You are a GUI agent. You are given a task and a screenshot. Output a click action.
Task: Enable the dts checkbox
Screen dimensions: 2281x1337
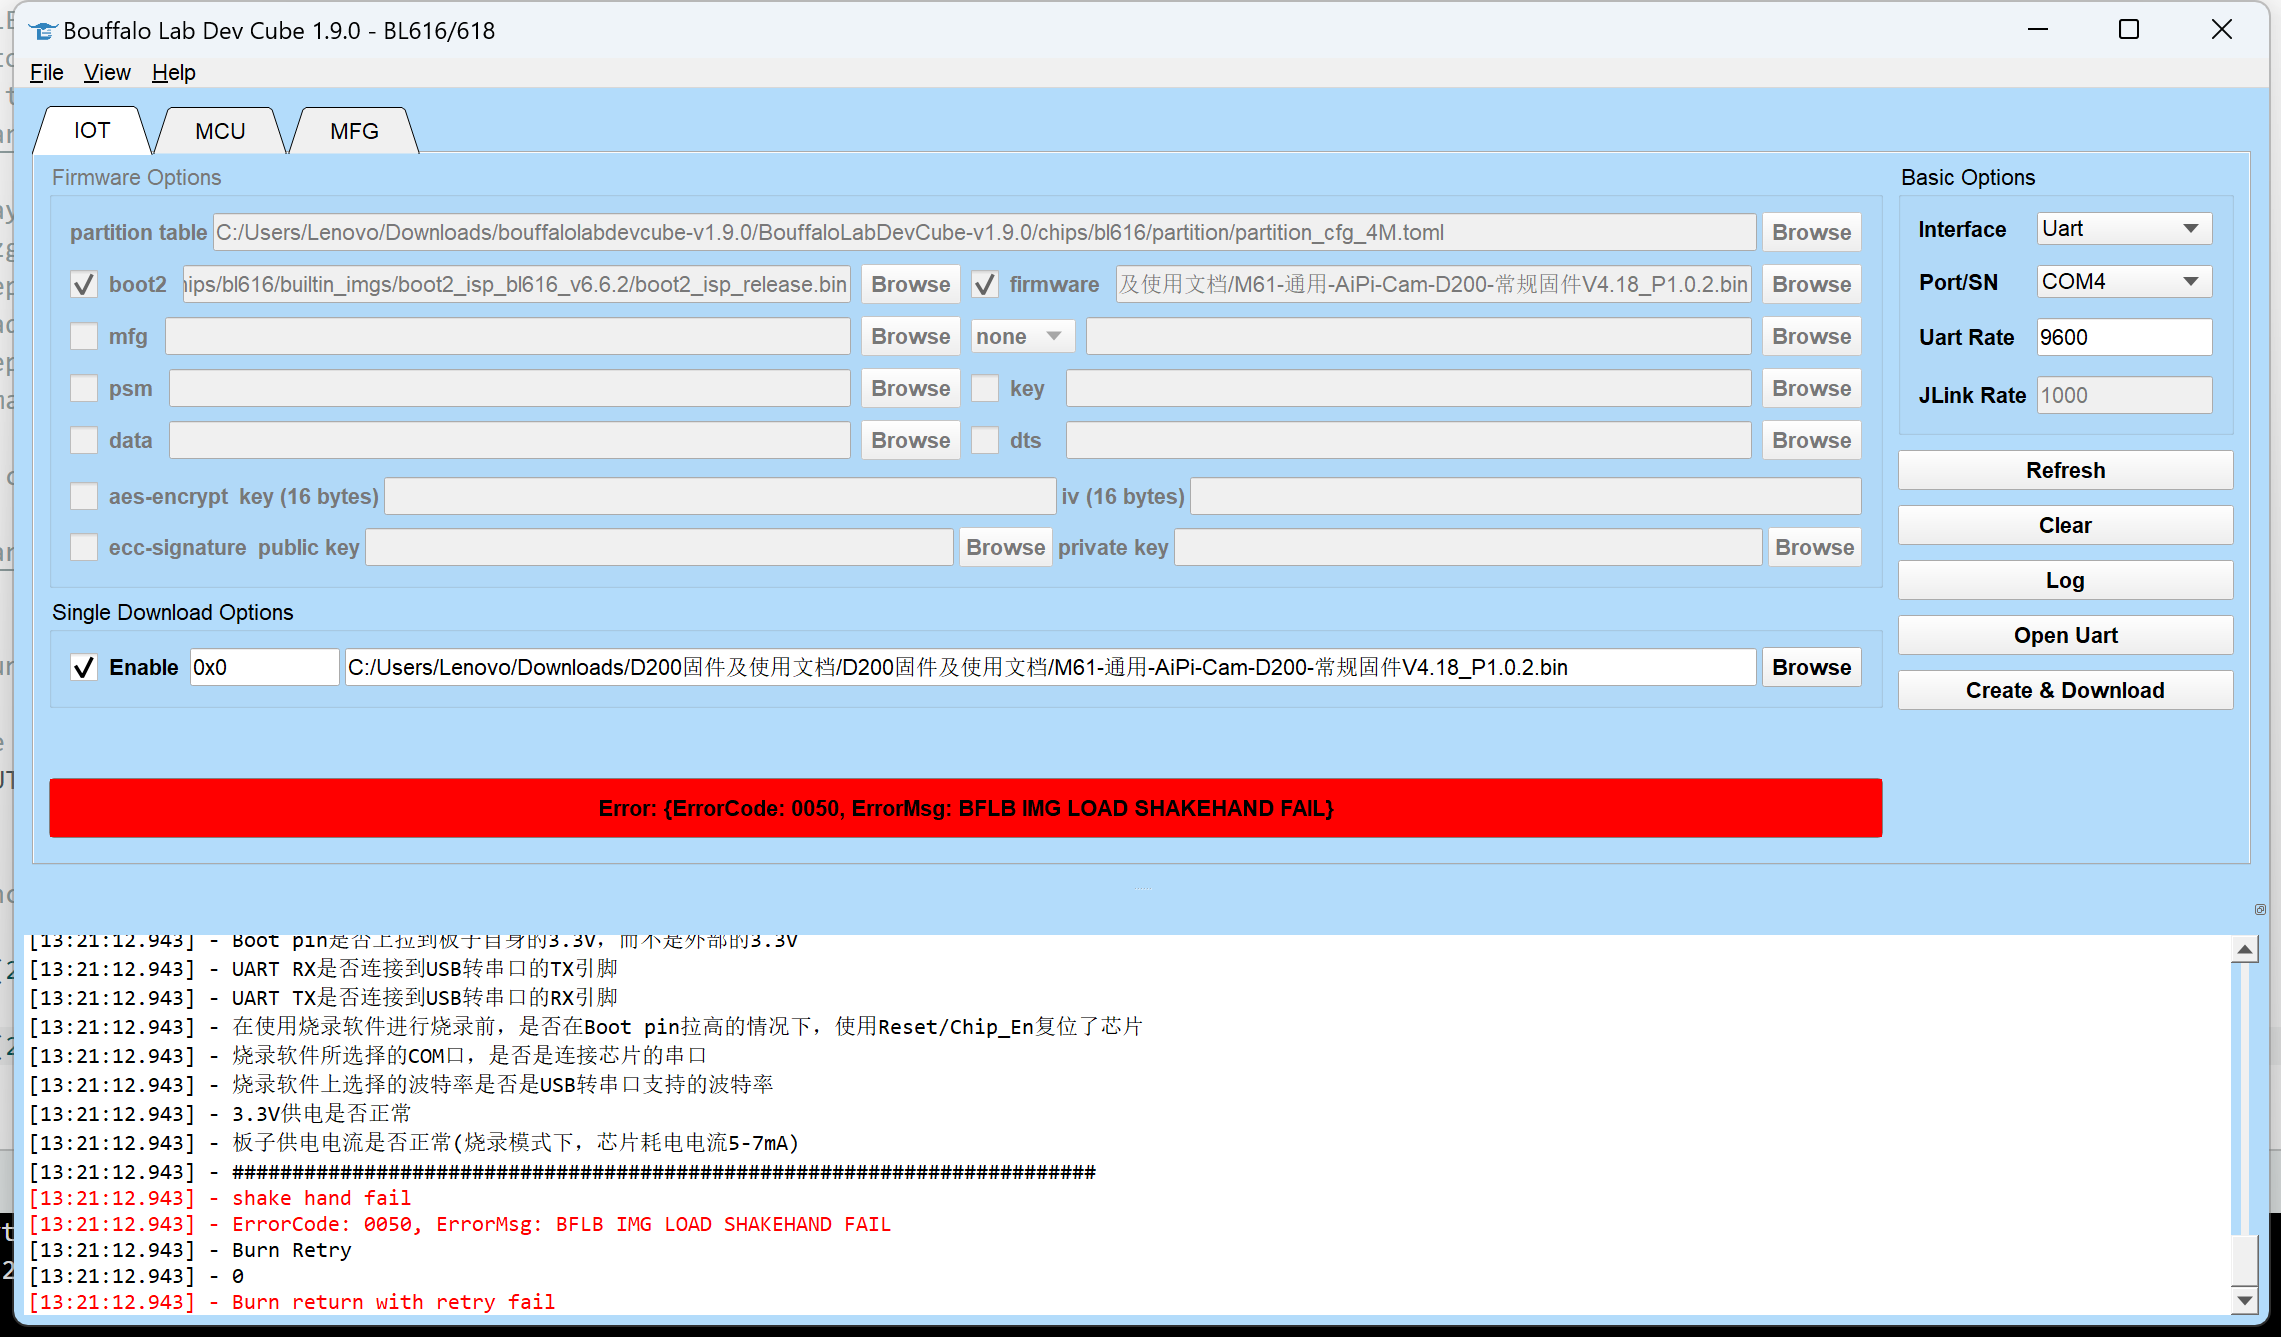coord(985,441)
